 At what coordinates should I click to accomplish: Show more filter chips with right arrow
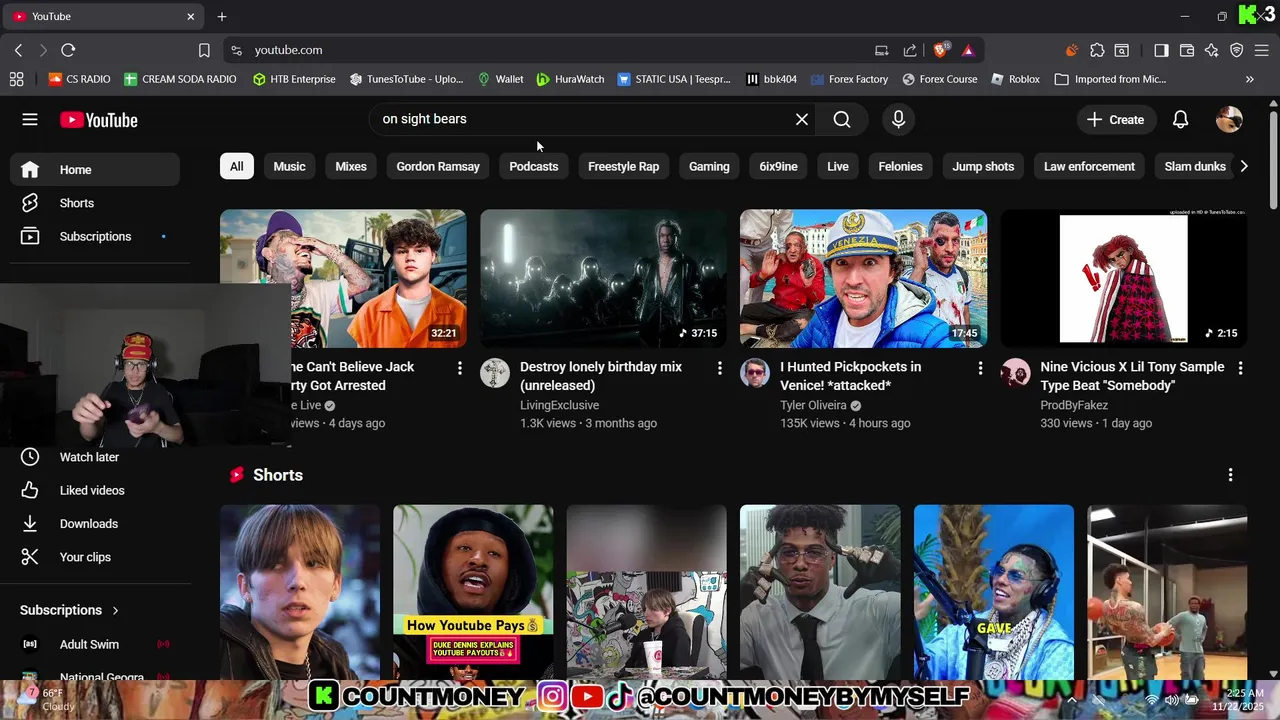click(1244, 166)
